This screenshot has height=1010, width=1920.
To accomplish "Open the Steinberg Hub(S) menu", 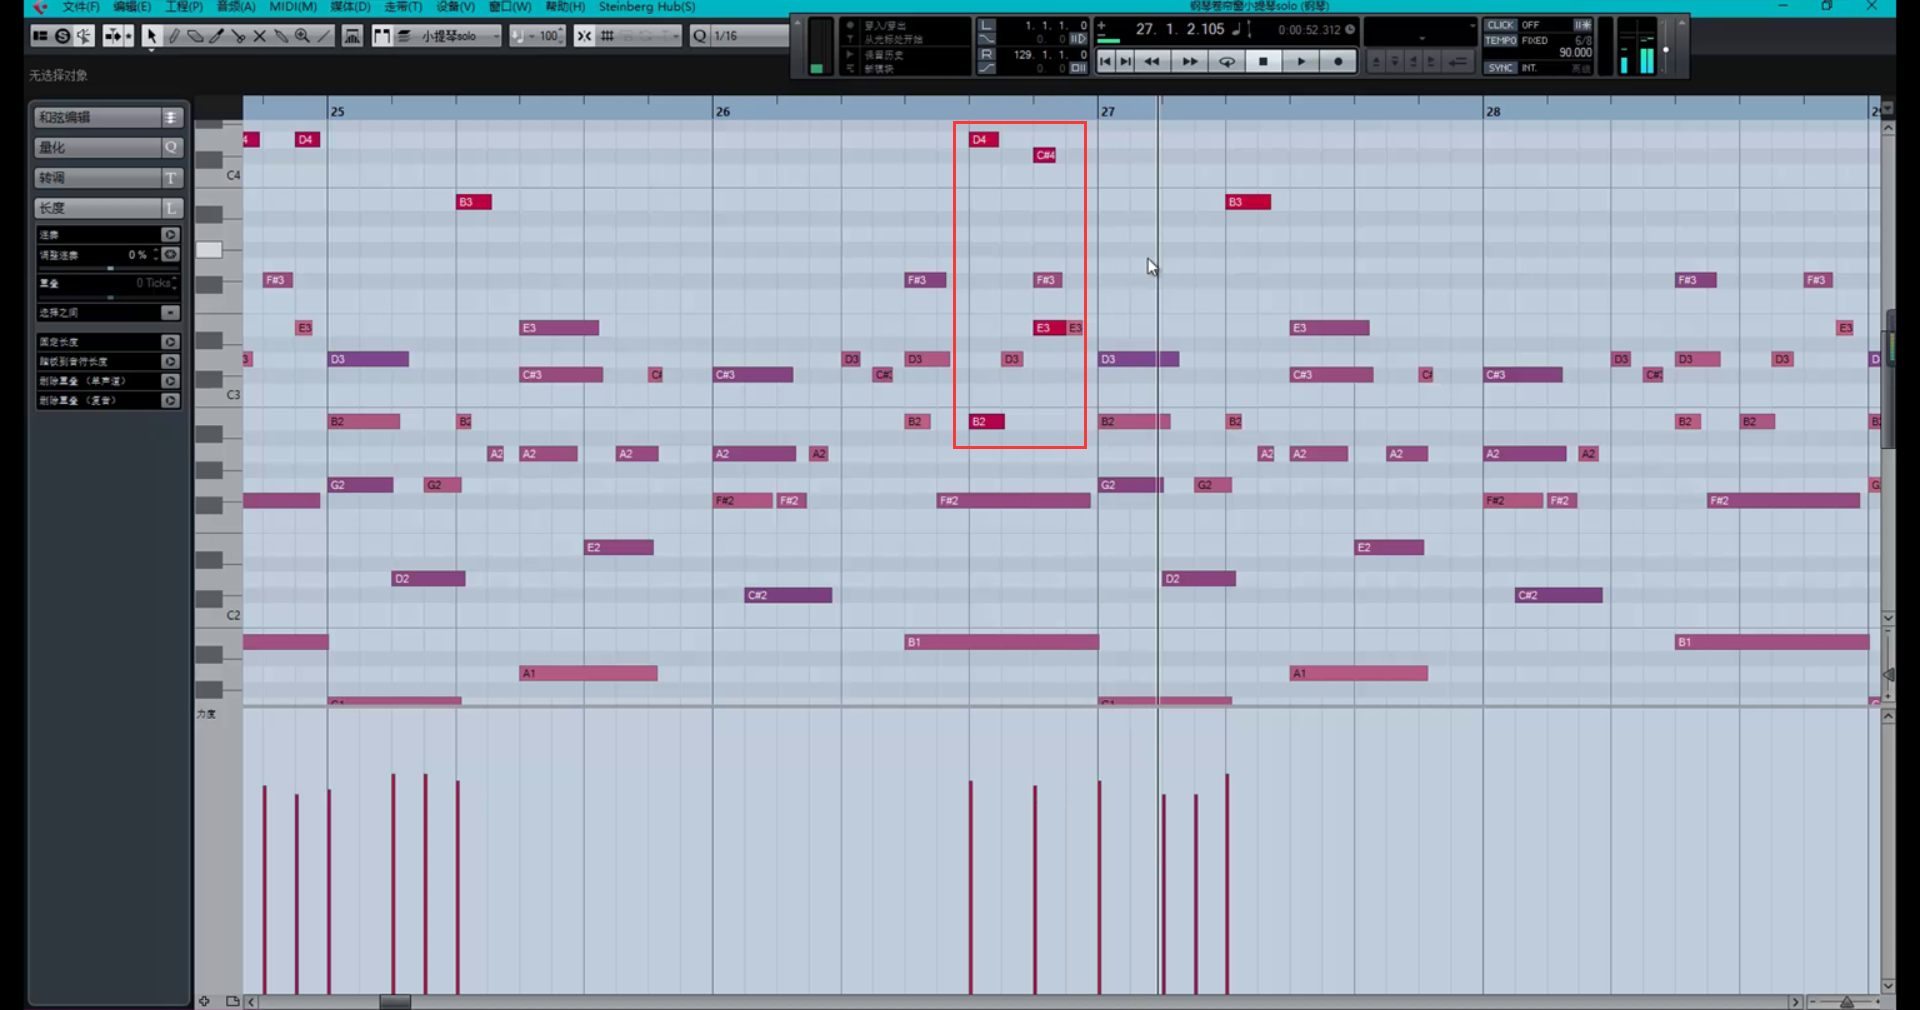I will tap(647, 7).
